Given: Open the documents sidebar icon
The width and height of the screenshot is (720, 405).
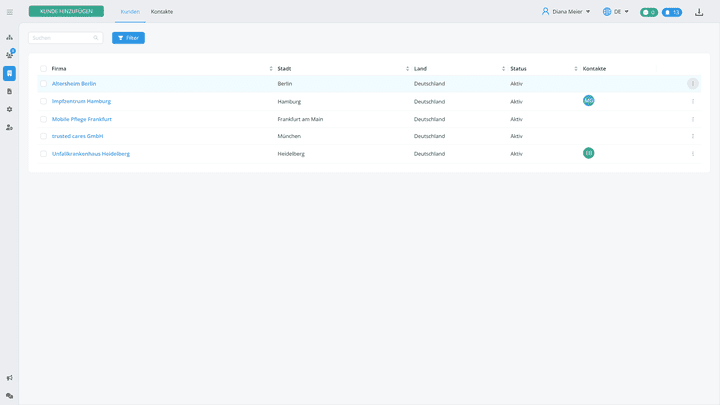Looking at the screenshot, I should pos(10,91).
